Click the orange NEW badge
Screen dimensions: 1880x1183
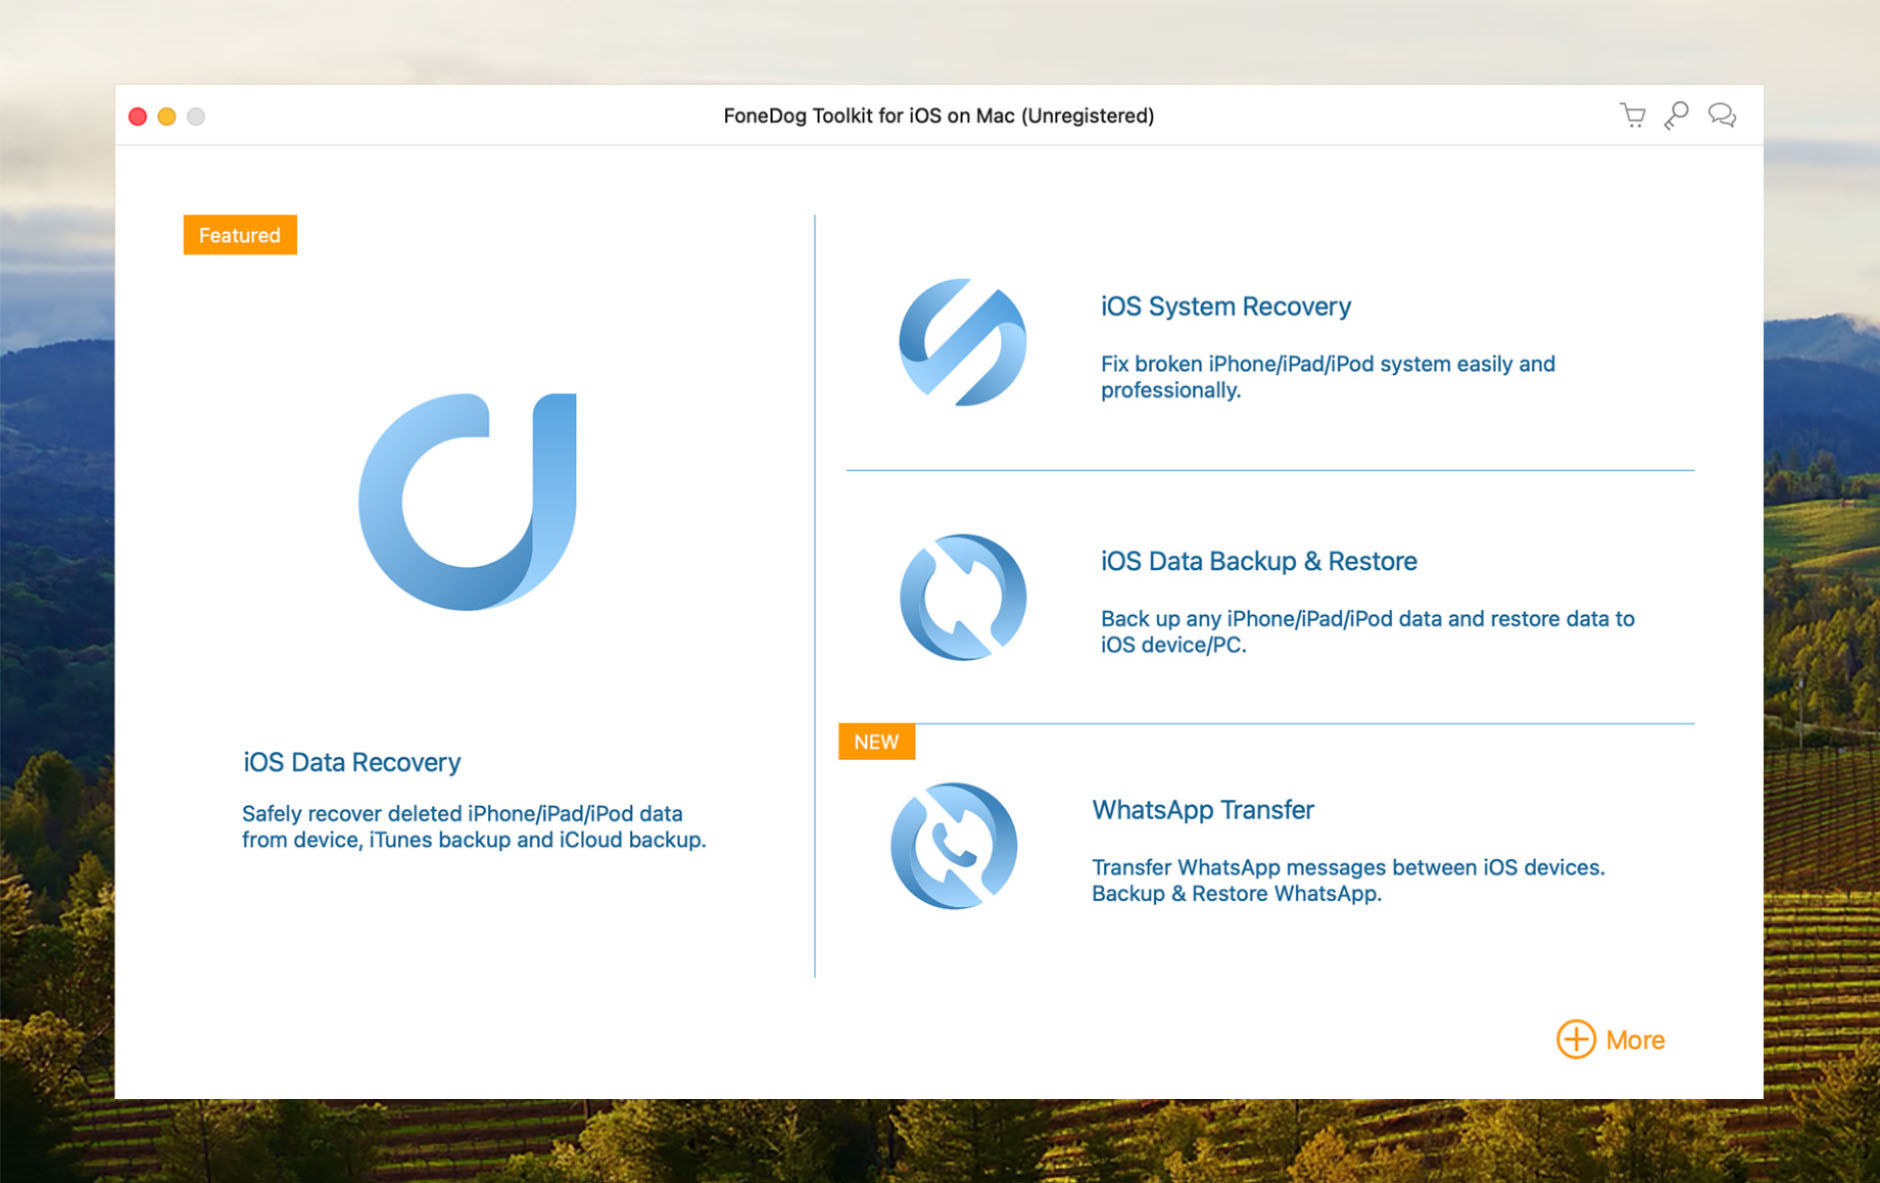(876, 742)
